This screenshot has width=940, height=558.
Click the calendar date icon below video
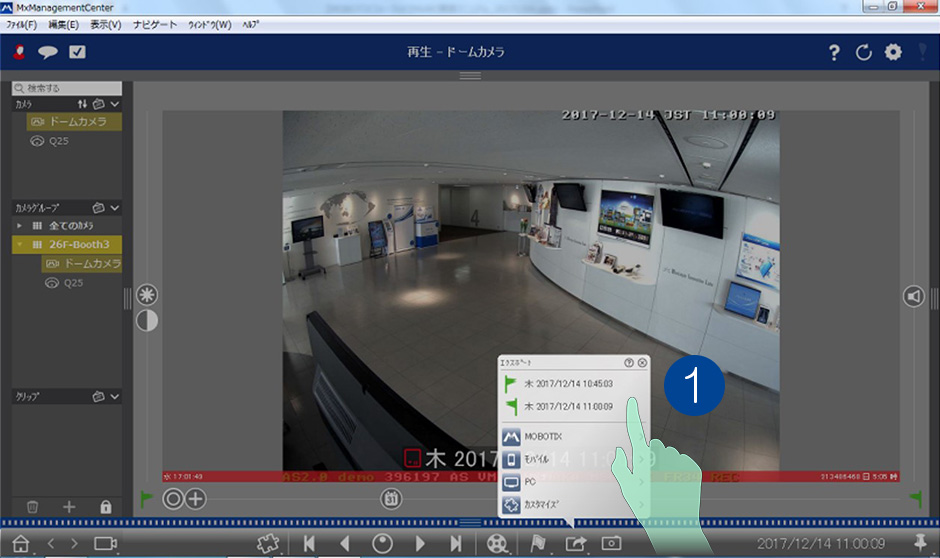pos(391,499)
